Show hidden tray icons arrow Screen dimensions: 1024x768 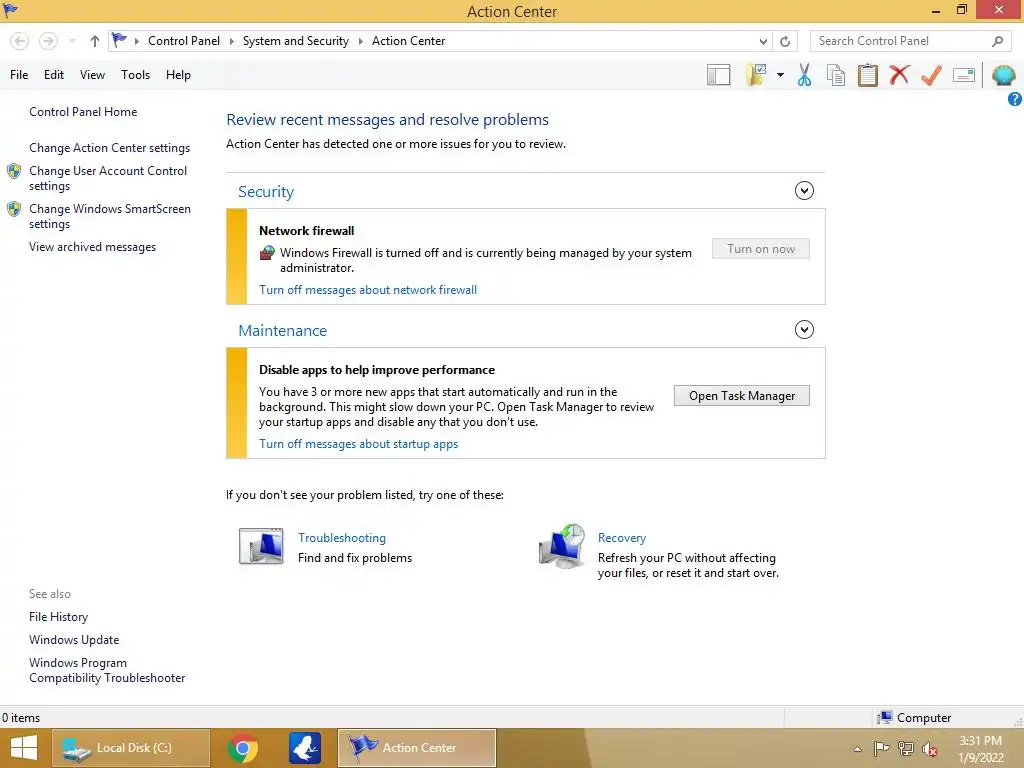point(857,749)
